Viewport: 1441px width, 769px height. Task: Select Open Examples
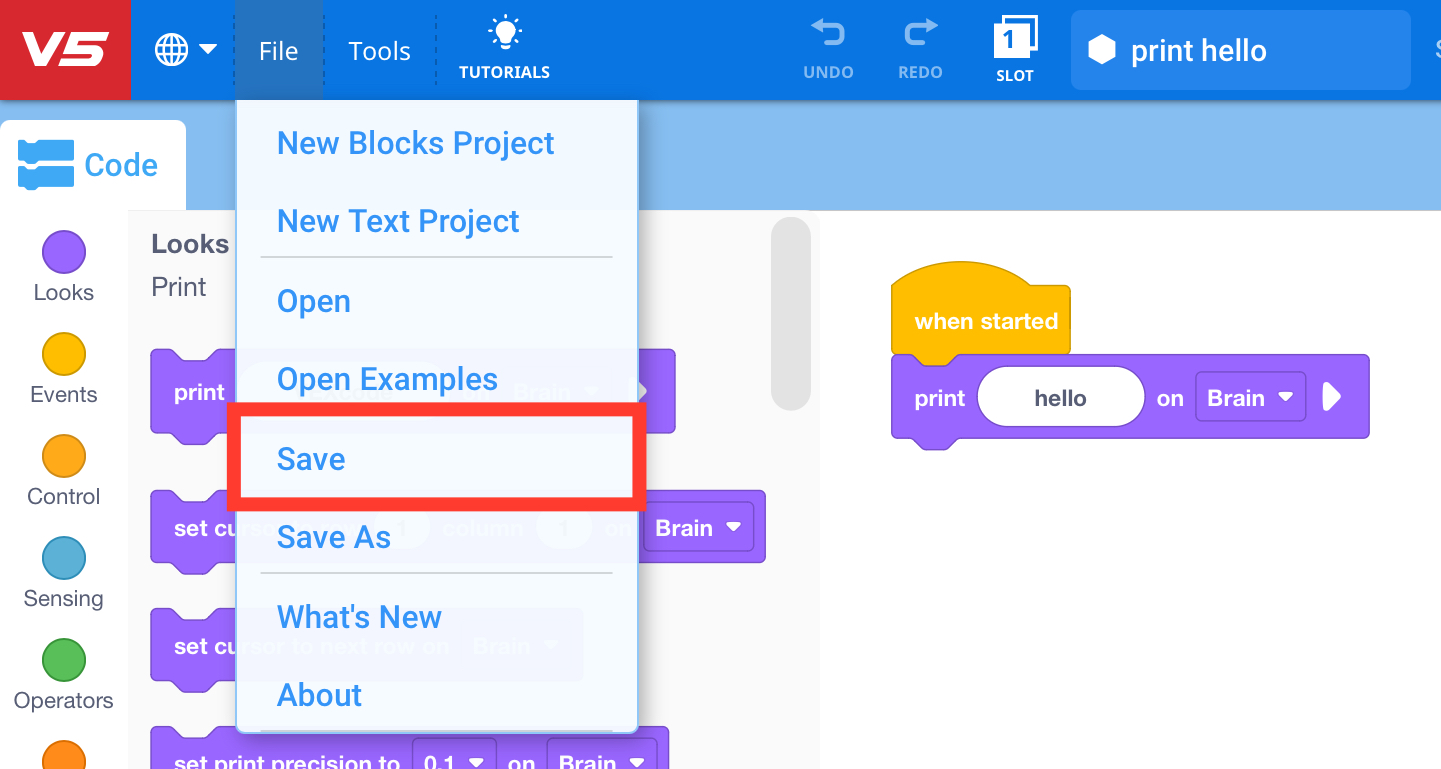coord(387,379)
